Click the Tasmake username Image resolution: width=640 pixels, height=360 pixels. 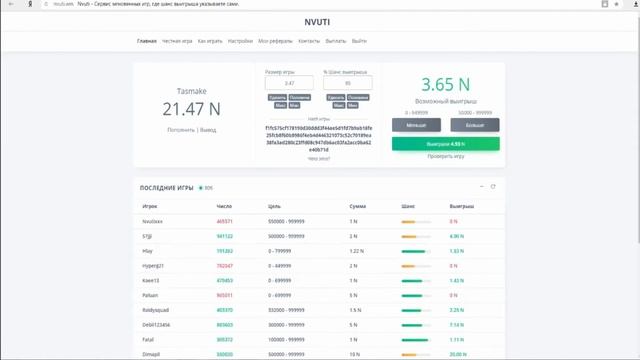click(191, 91)
